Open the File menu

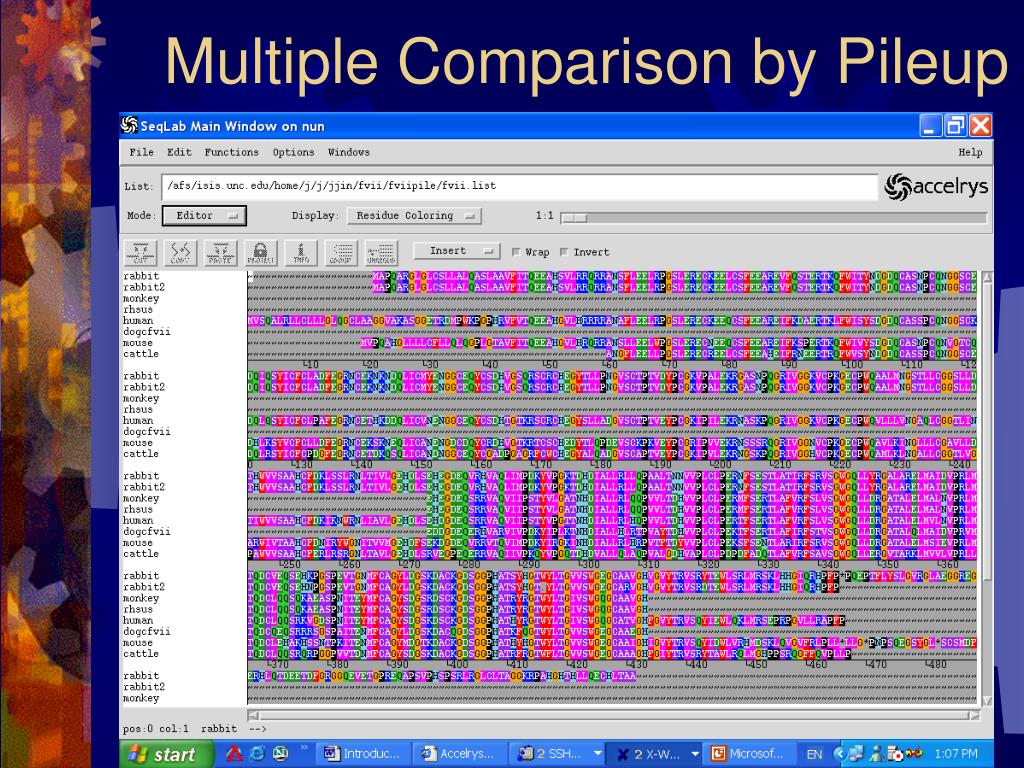tap(141, 152)
